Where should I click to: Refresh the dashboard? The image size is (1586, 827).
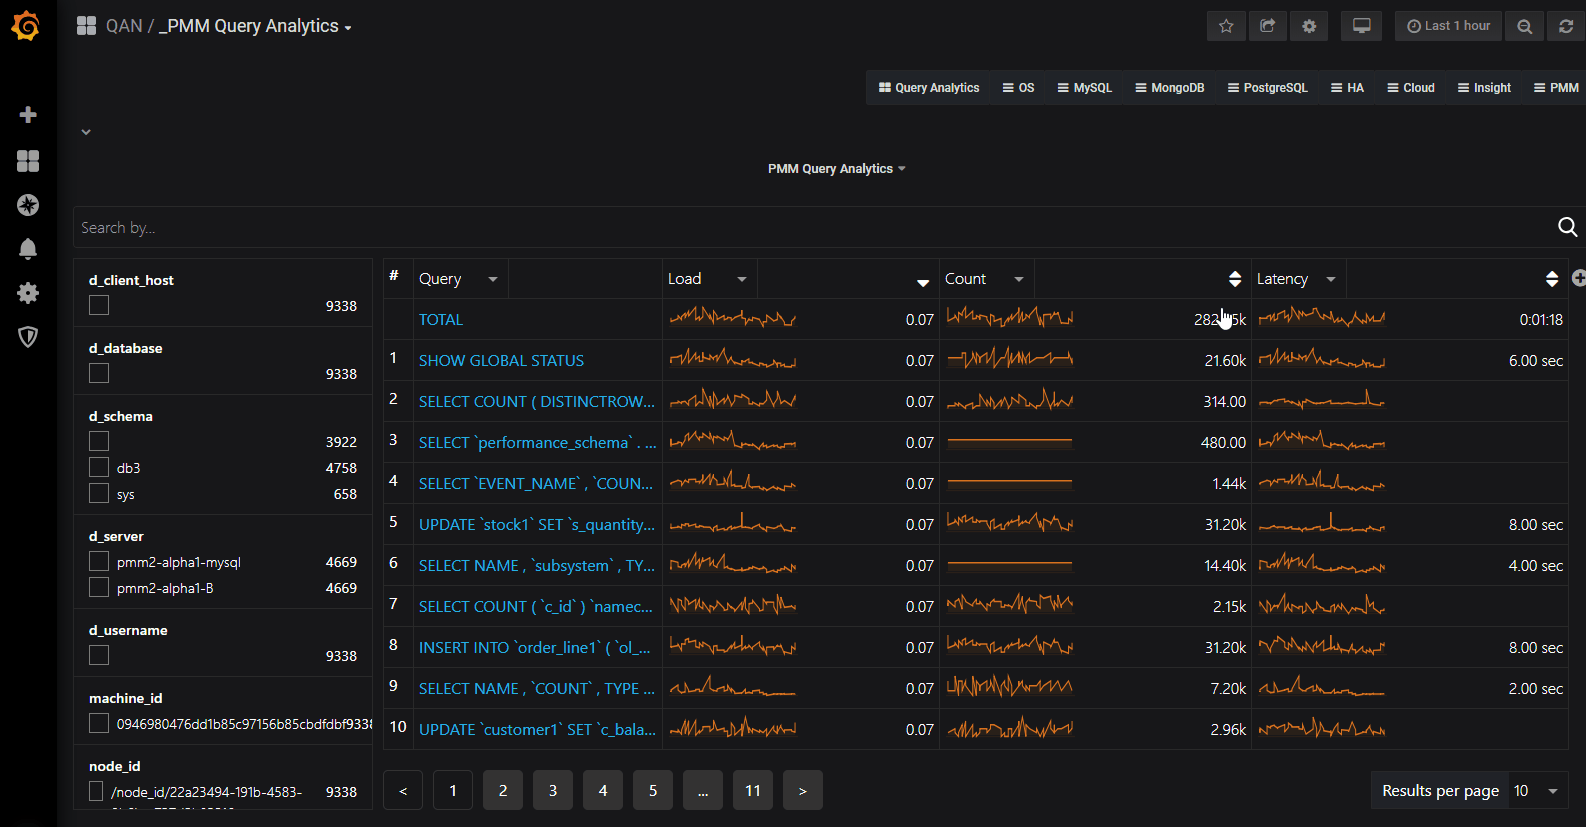point(1566,26)
